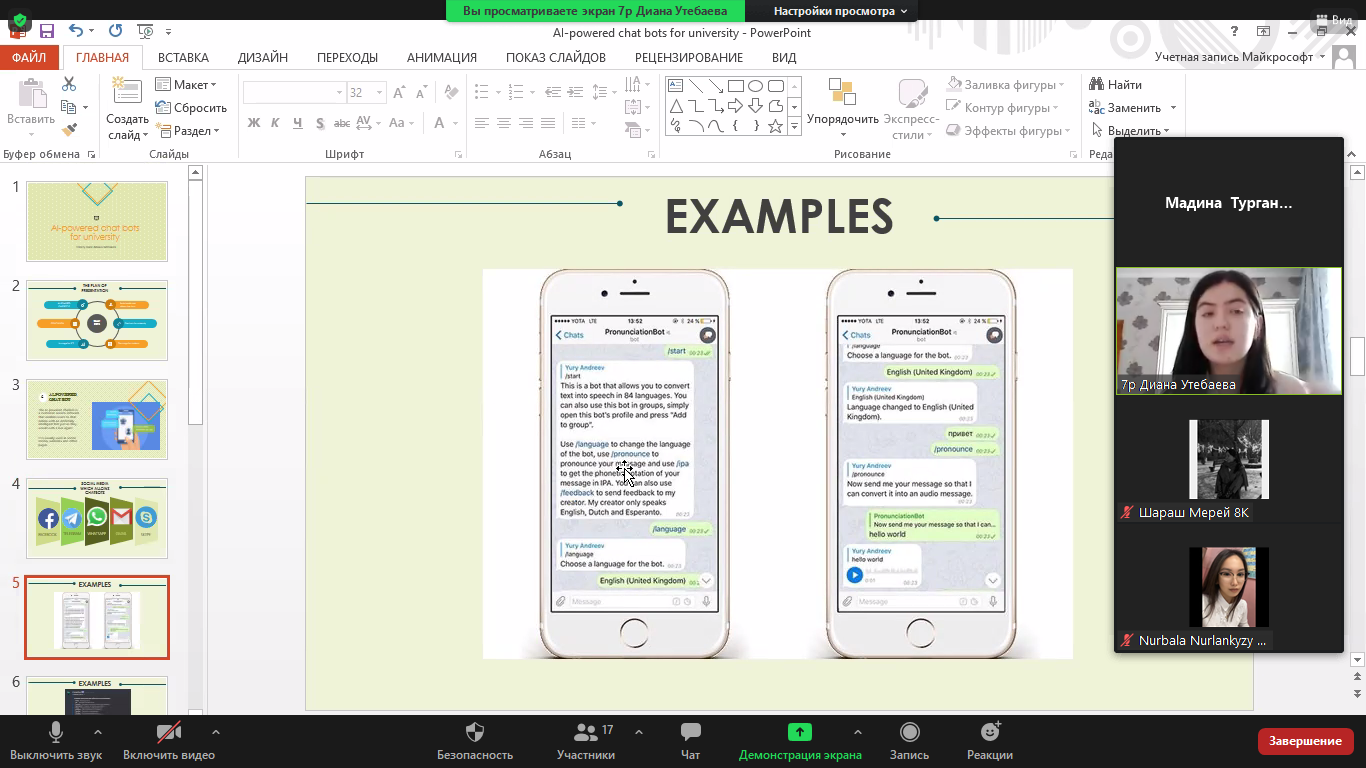Save the presentation with the floppy disk icon
The width and height of the screenshot is (1366, 768).
click(x=48, y=31)
